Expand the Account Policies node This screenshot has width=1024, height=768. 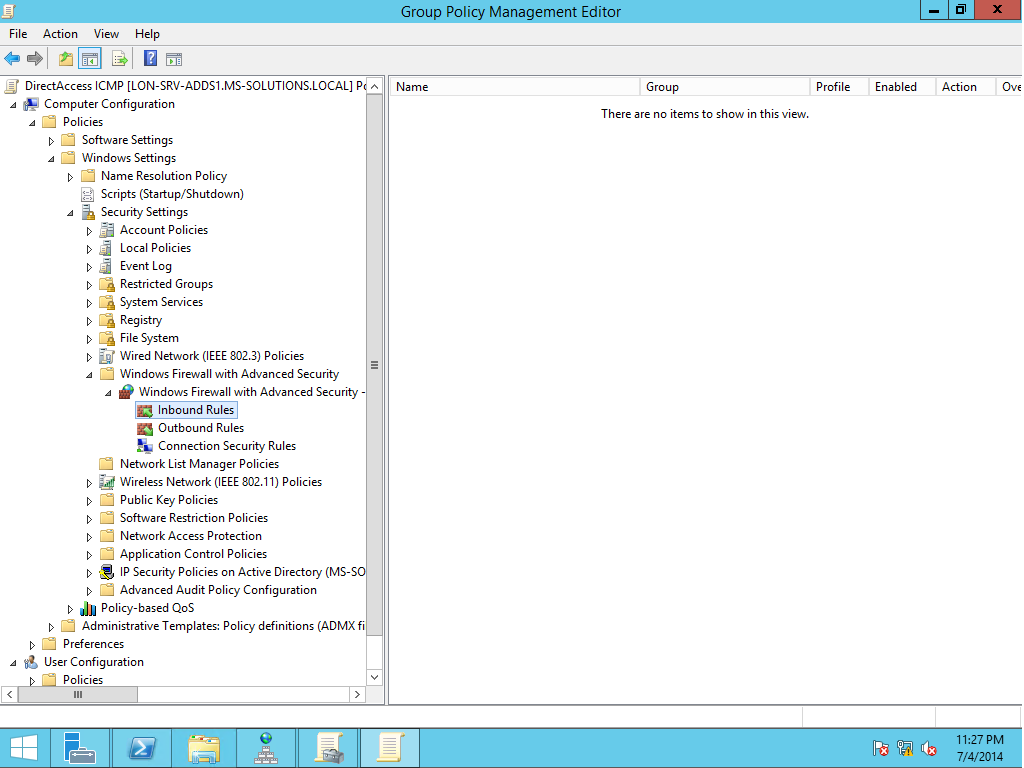click(89, 231)
